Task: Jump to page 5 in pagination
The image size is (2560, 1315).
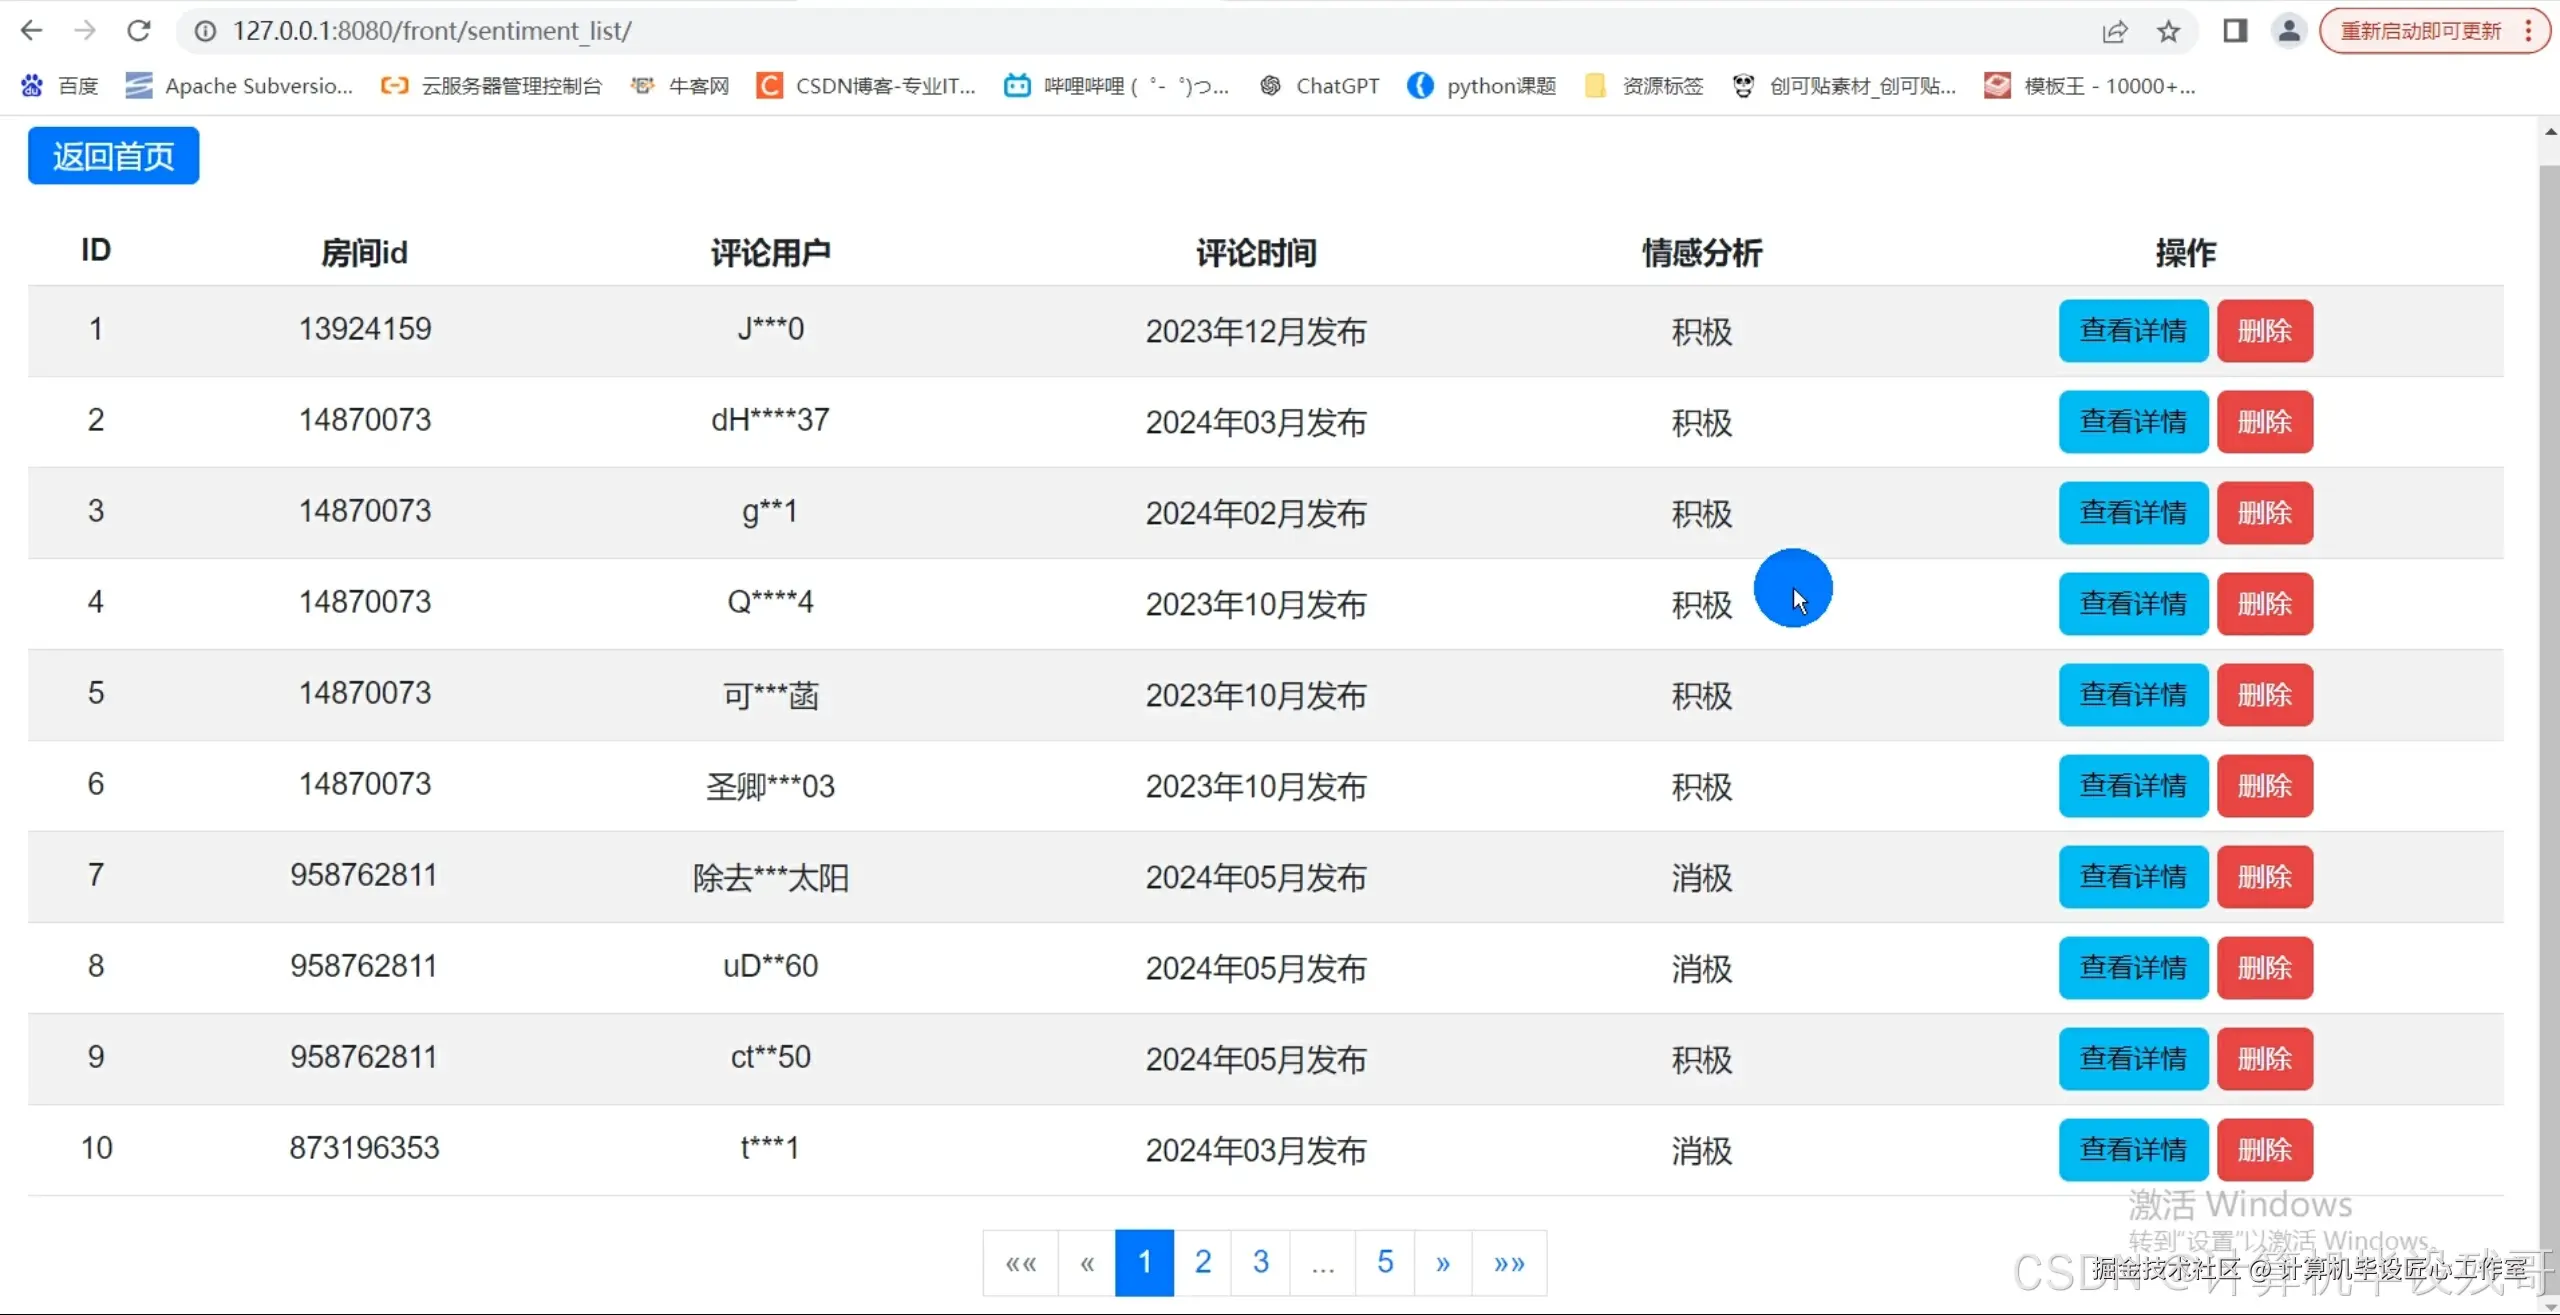Action: coord(1385,1261)
